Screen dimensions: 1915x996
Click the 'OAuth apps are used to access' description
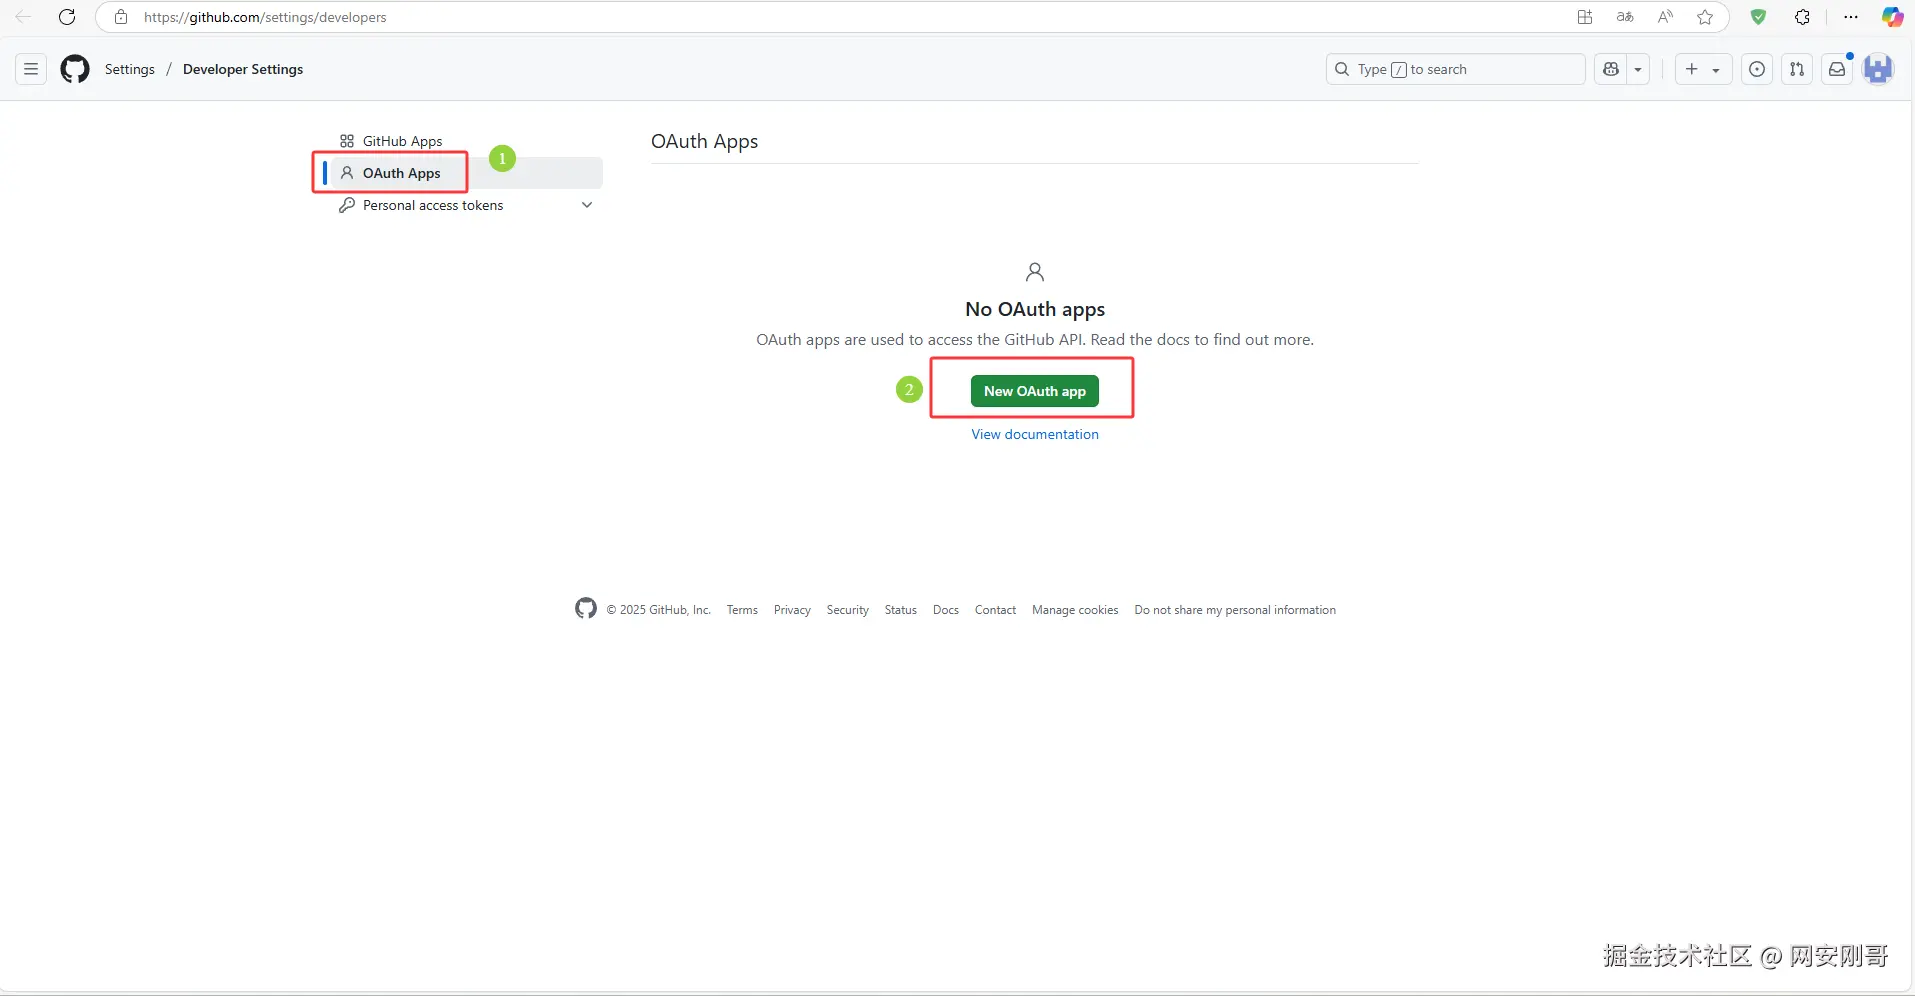pyautogui.click(x=1035, y=340)
